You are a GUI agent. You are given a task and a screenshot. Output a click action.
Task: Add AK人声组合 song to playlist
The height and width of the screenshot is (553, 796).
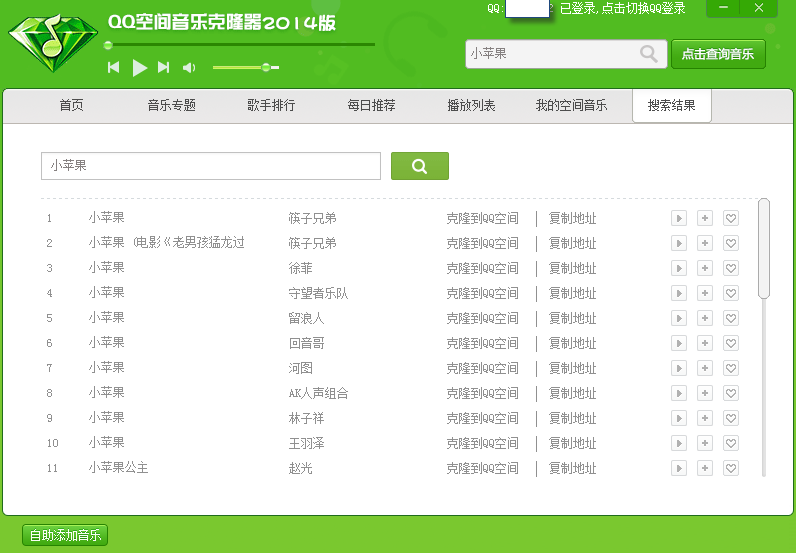[x=705, y=393]
